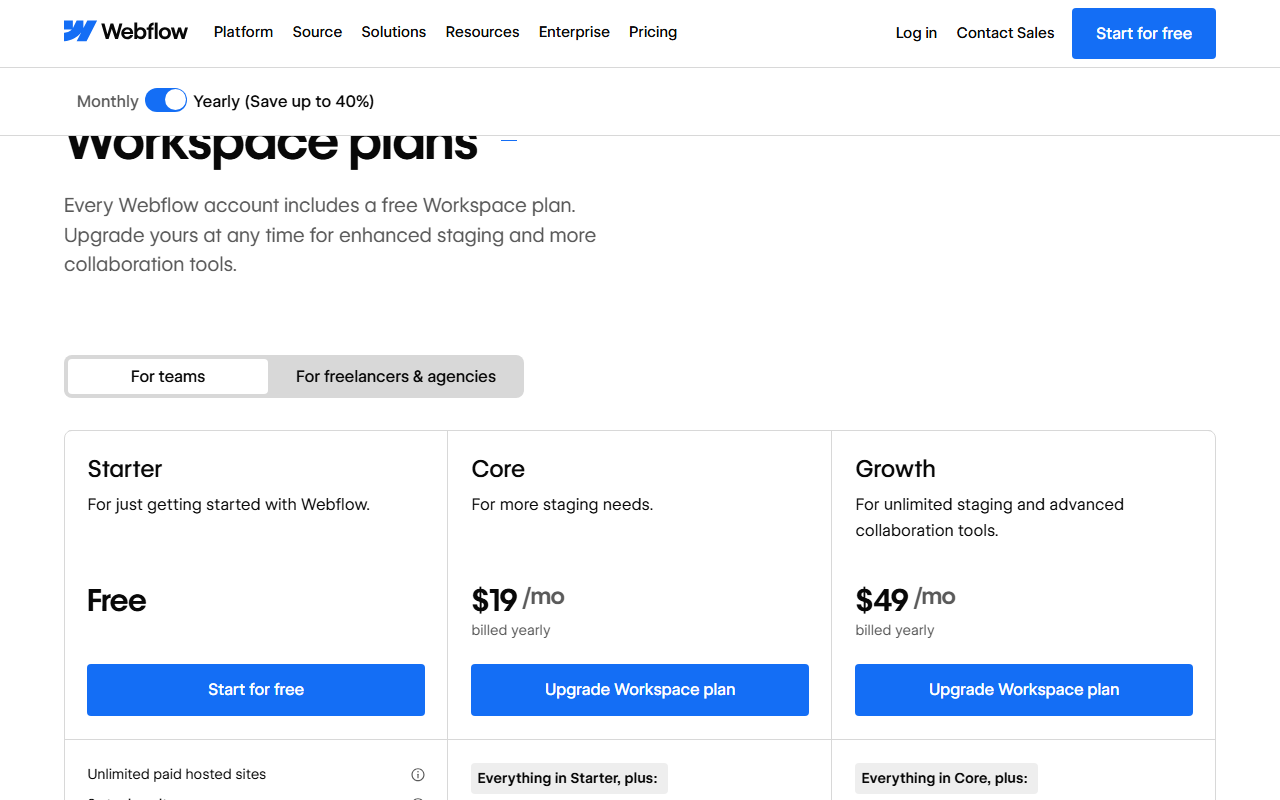Viewport: 1280px width, 800px height.
Task: Click 'Everything in Starter, plus:' label
Action: [568, 778]
